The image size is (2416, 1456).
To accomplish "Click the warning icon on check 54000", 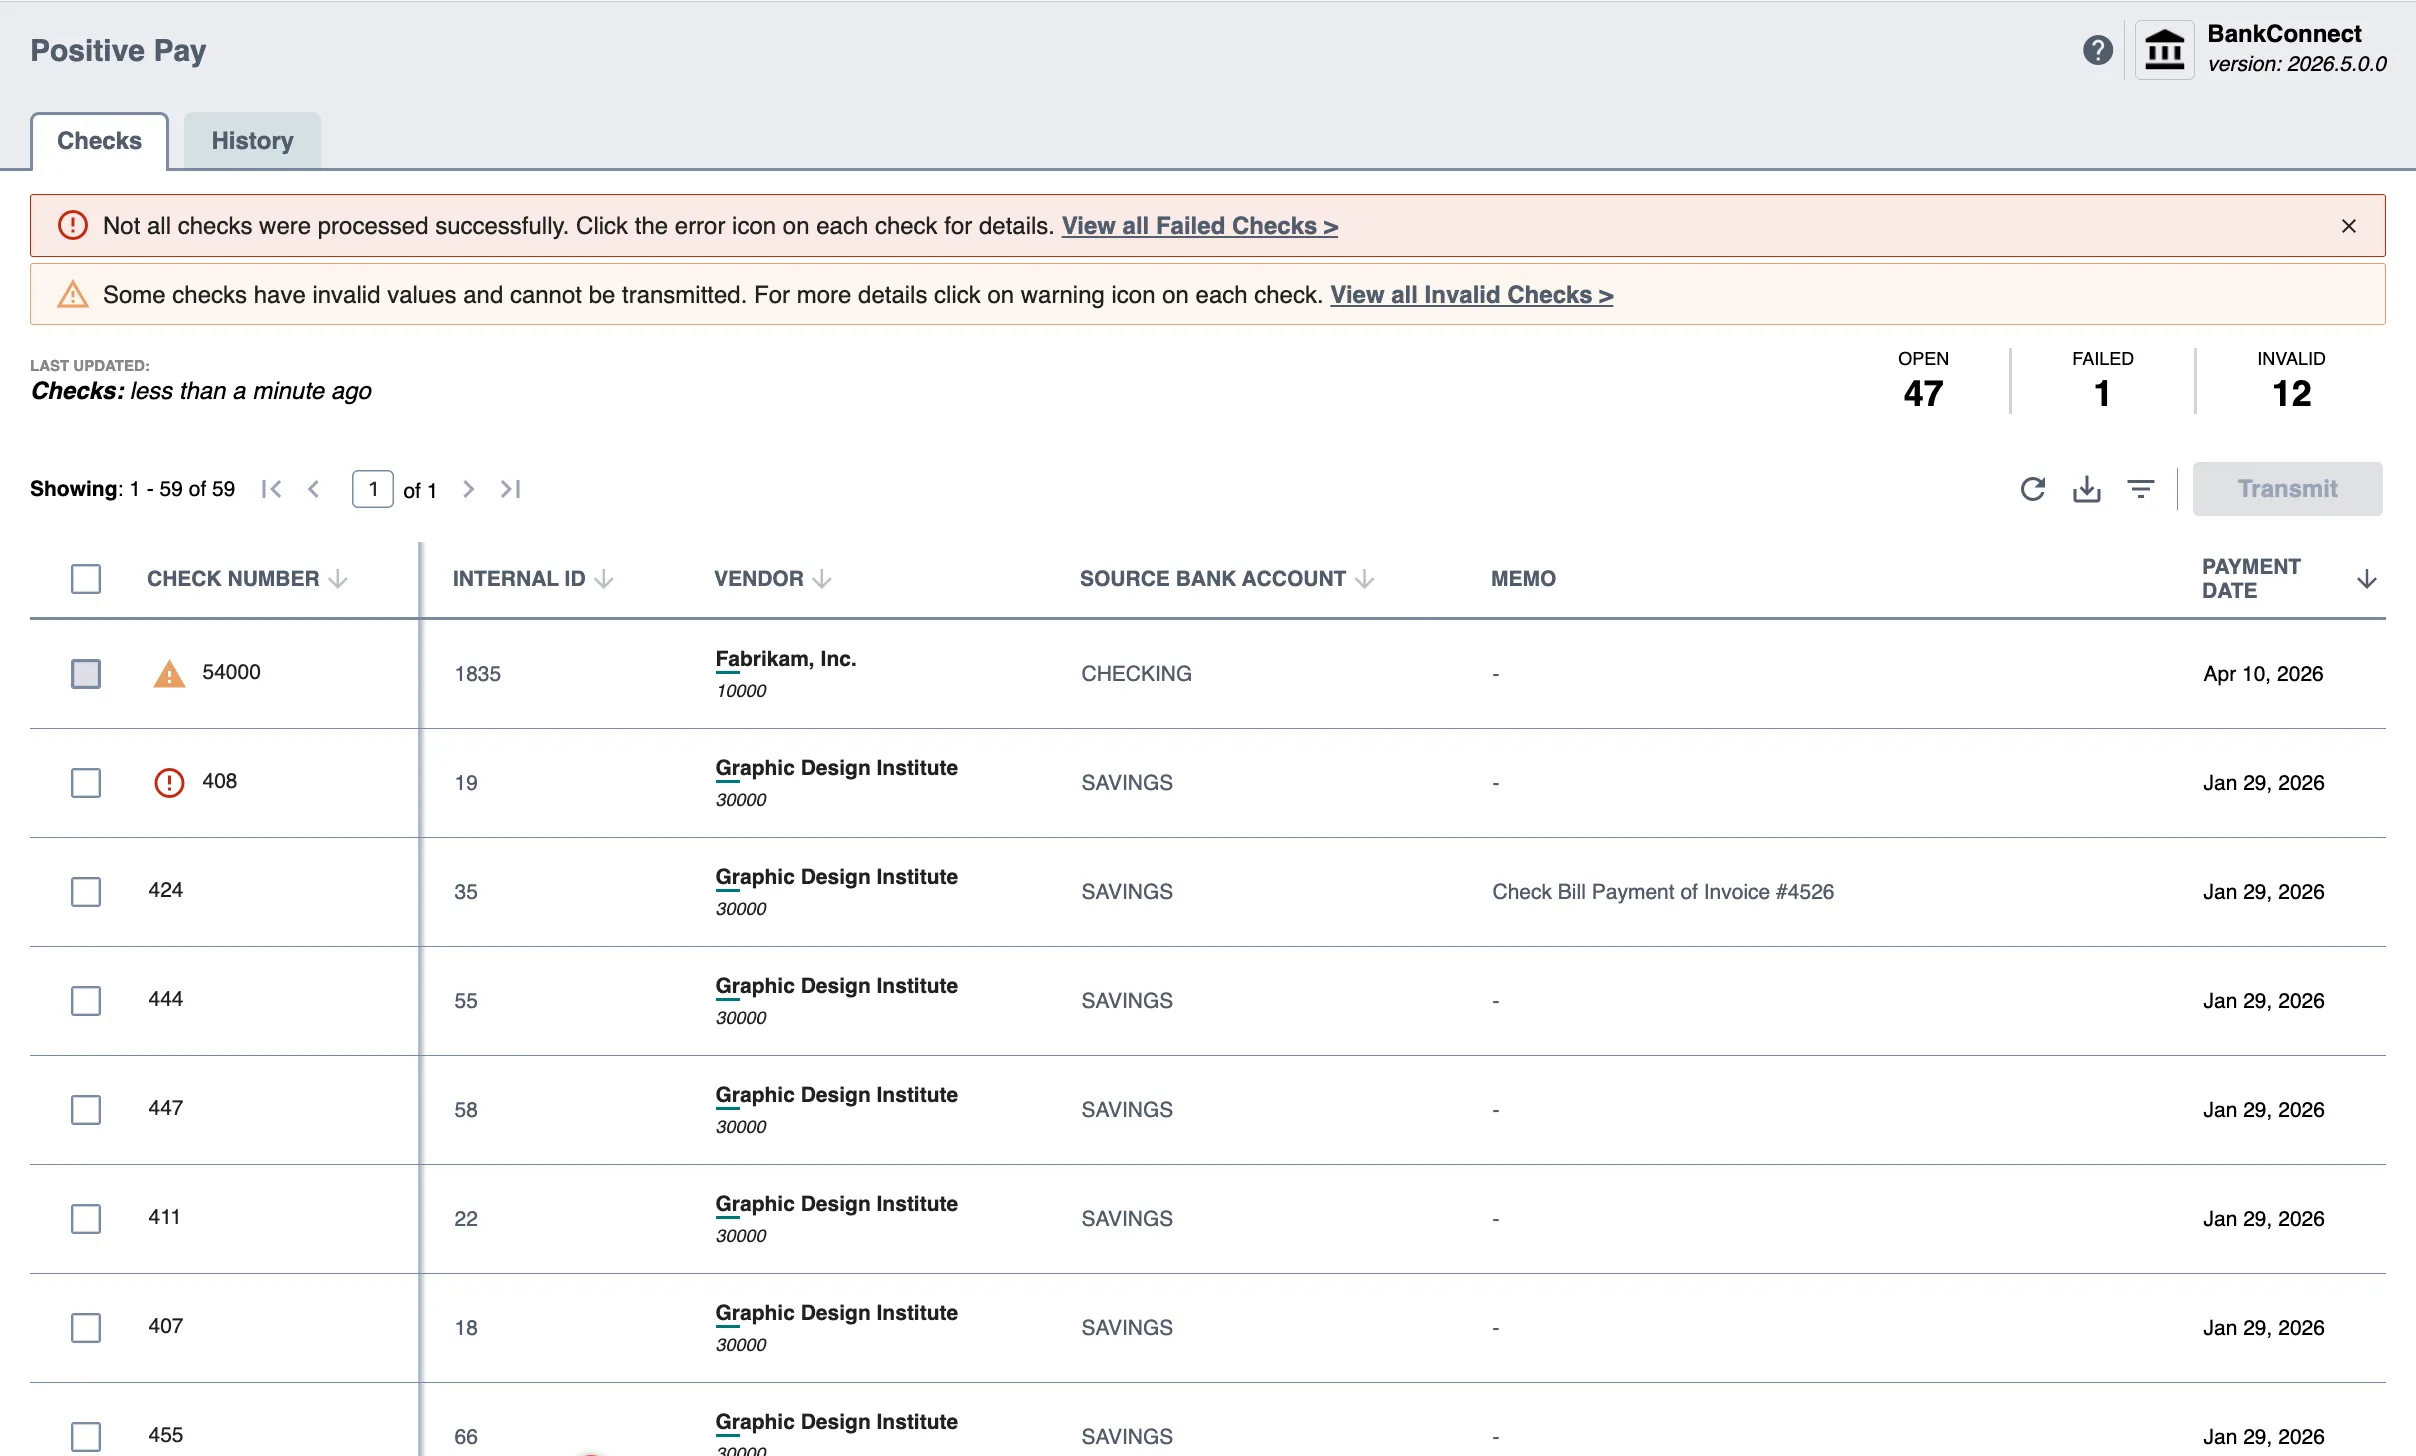I will click(169, 674).
